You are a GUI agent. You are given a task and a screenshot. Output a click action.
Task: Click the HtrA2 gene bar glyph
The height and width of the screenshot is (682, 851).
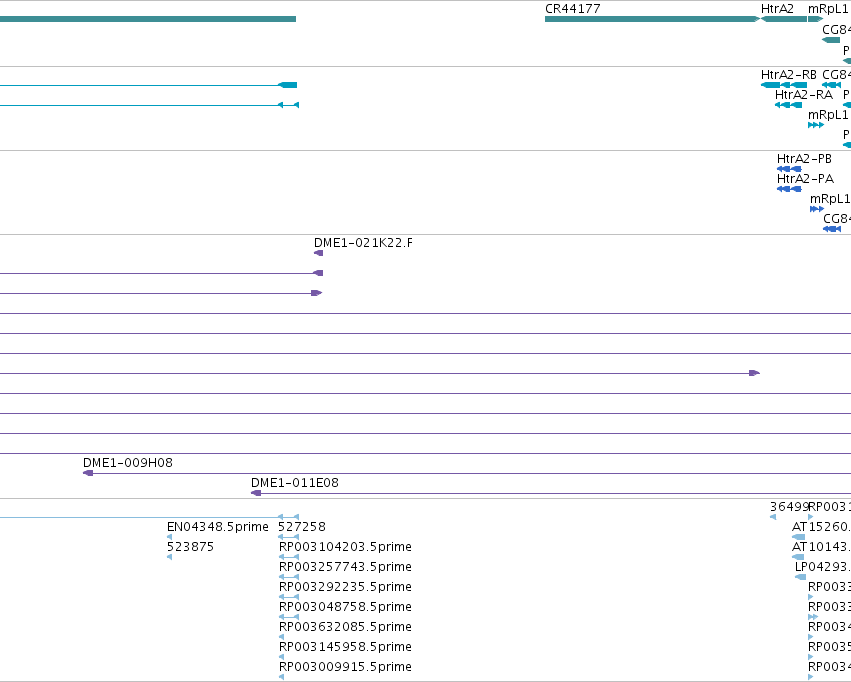pos(784,19)
